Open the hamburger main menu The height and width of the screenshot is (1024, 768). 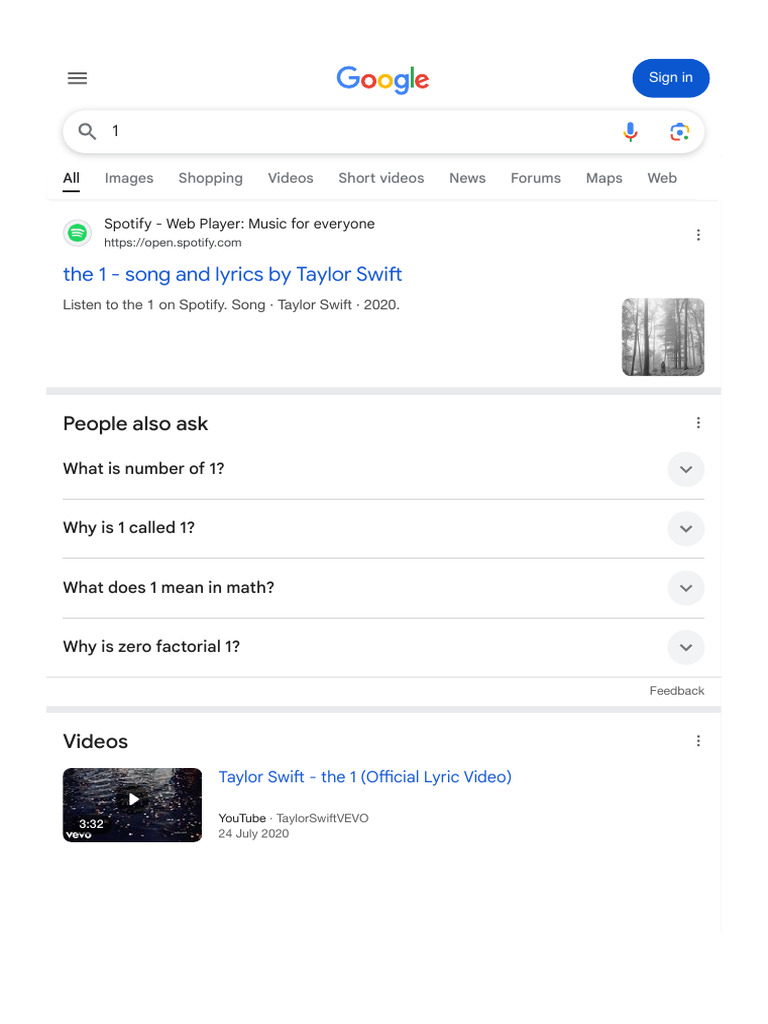77,78
